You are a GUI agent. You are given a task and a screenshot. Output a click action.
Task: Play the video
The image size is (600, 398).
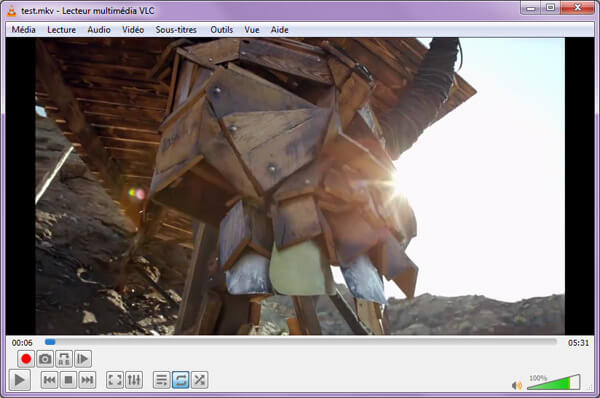click(x=20, y=380)
